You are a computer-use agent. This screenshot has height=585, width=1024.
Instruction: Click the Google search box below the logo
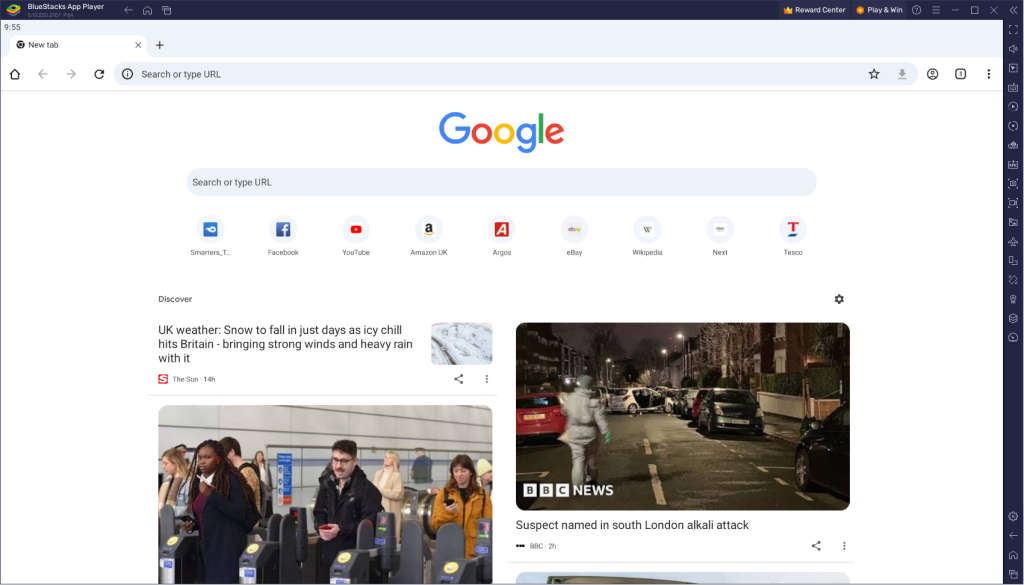(502, 182)
